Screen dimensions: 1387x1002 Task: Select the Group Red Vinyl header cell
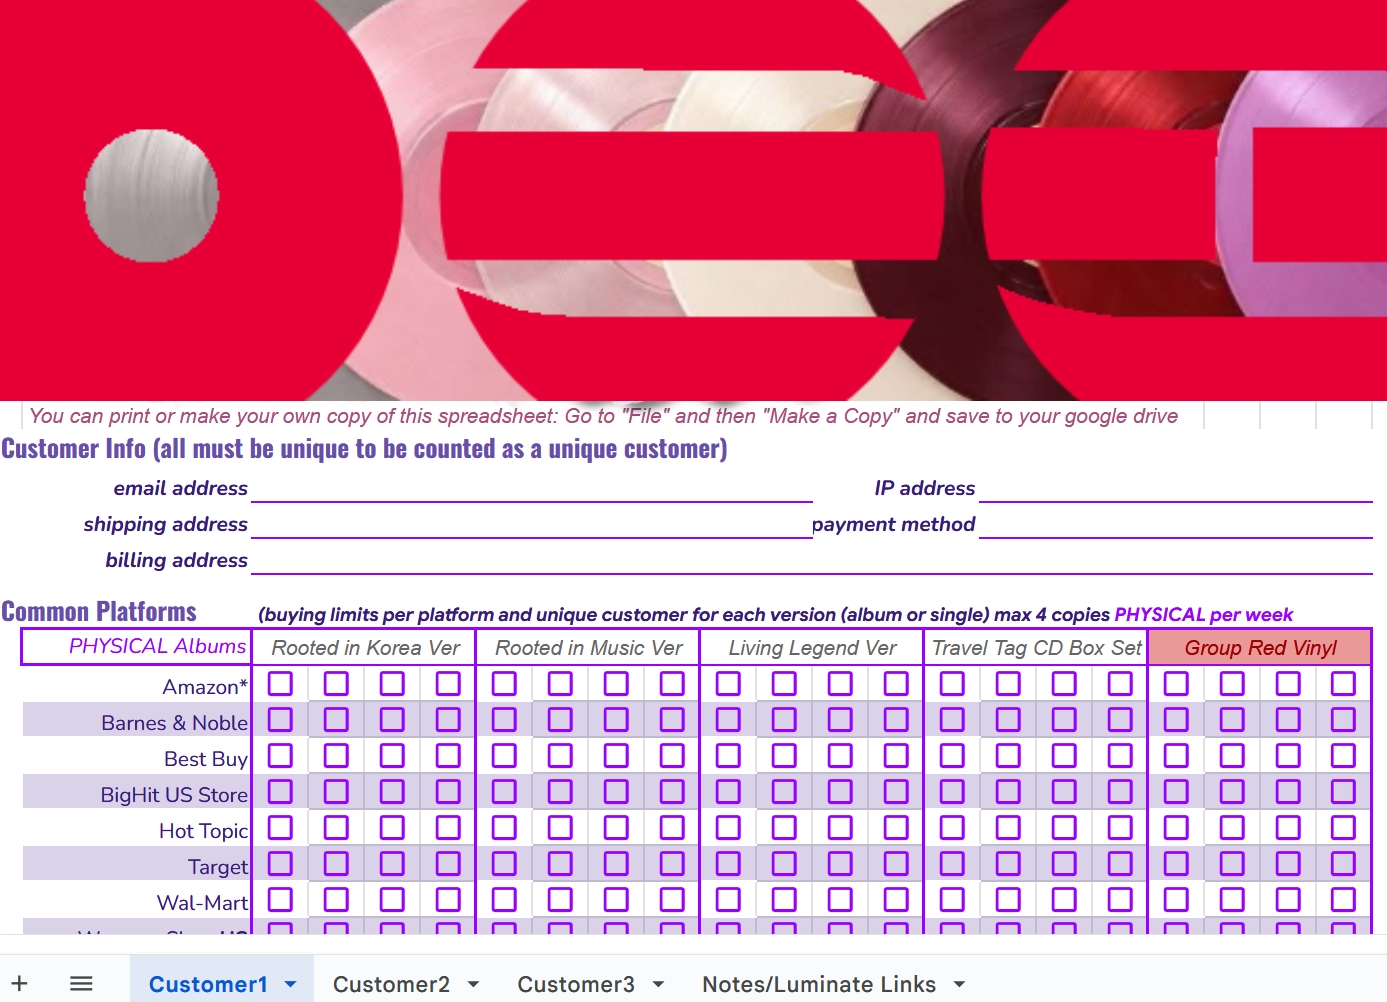click(x=1259, y=648)
